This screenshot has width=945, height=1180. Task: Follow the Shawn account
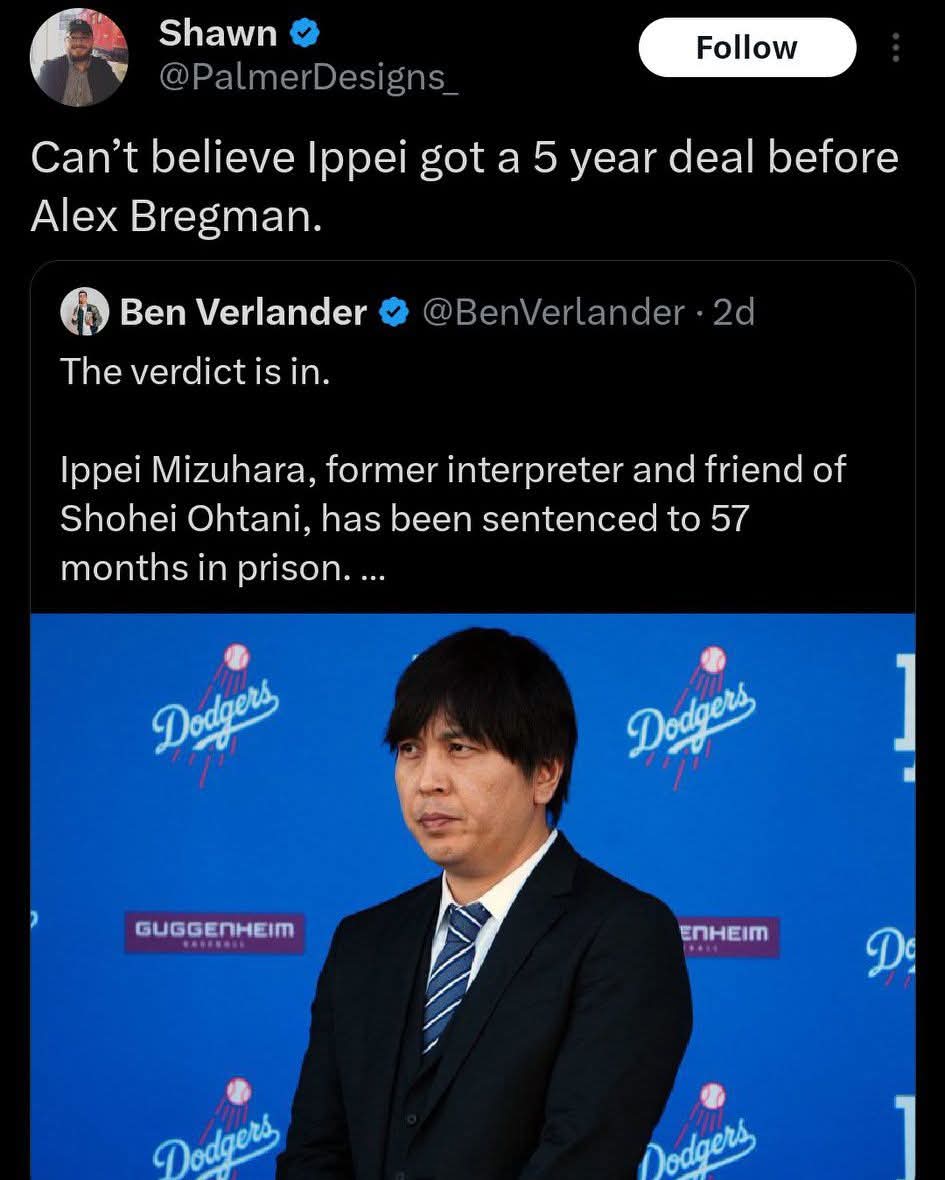click(x=746, y=48)
